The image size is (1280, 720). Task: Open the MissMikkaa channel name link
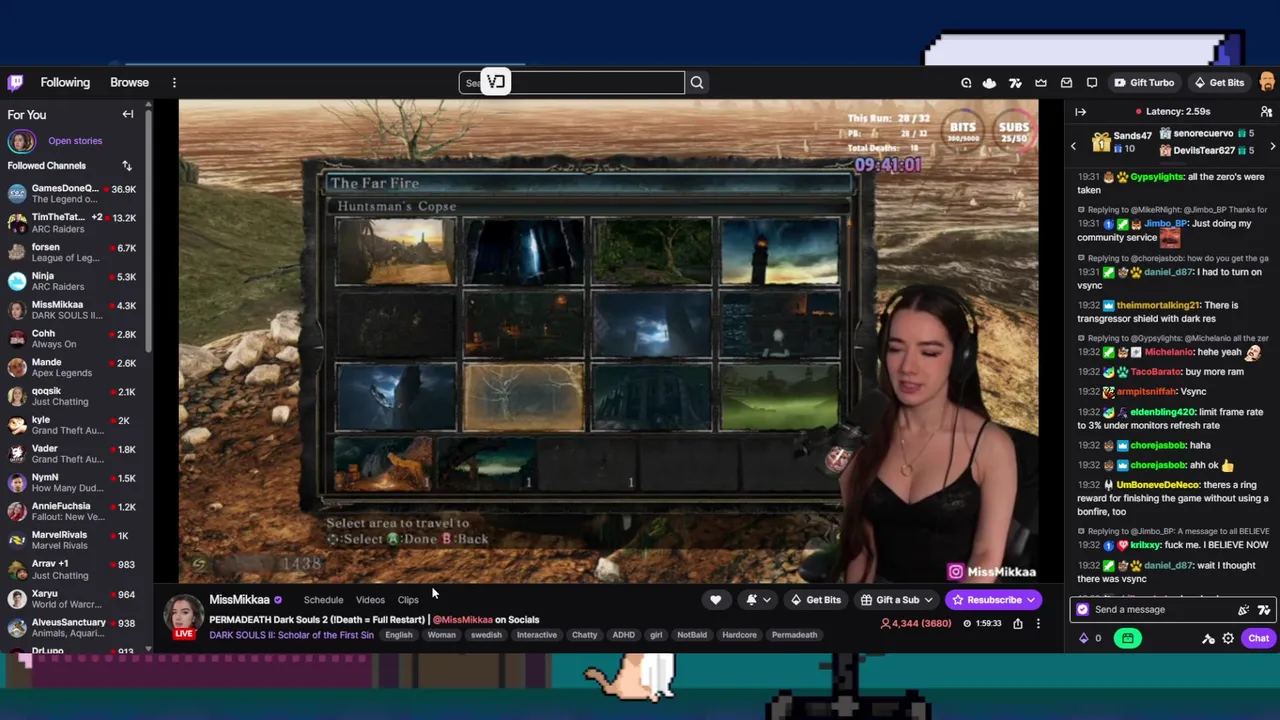(x=239, y=599)
